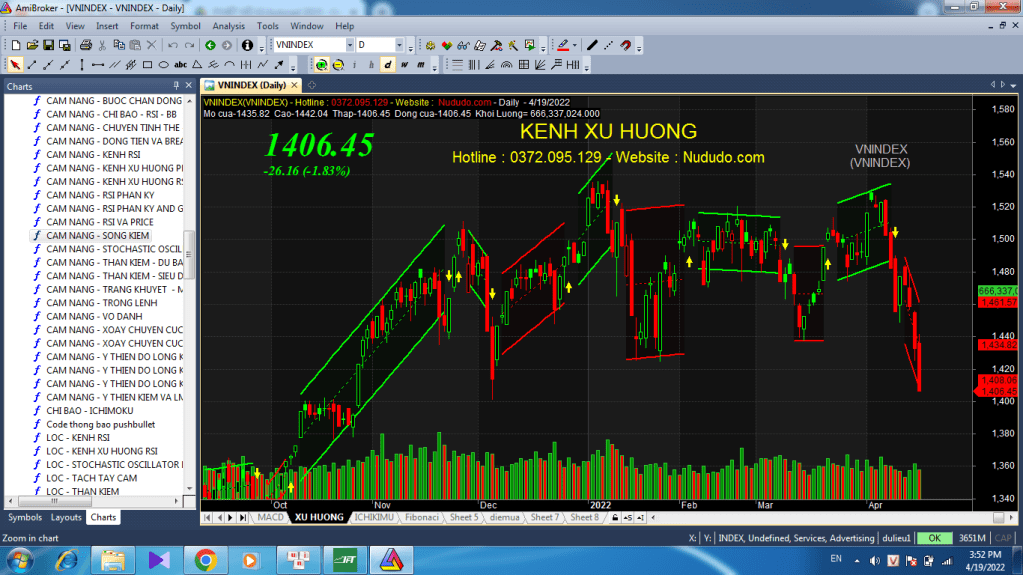The height and width of the screenshot is (575, 1023).
Task: Click the zoom in chart icon
Action: [321, 65]
